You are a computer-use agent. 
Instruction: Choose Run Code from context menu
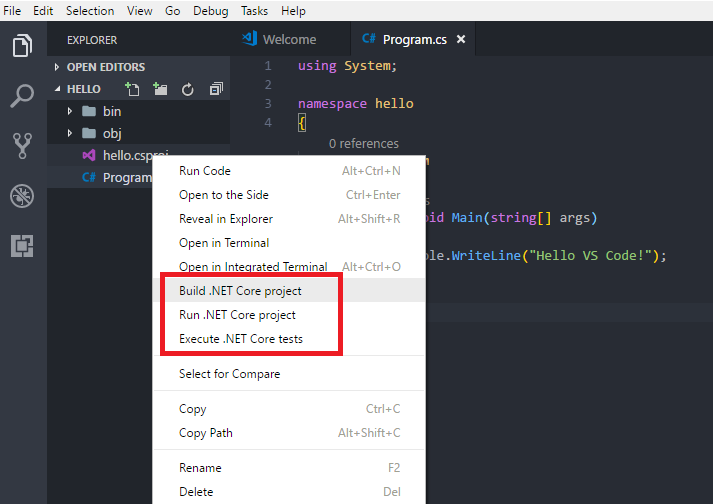coord(290,171)
